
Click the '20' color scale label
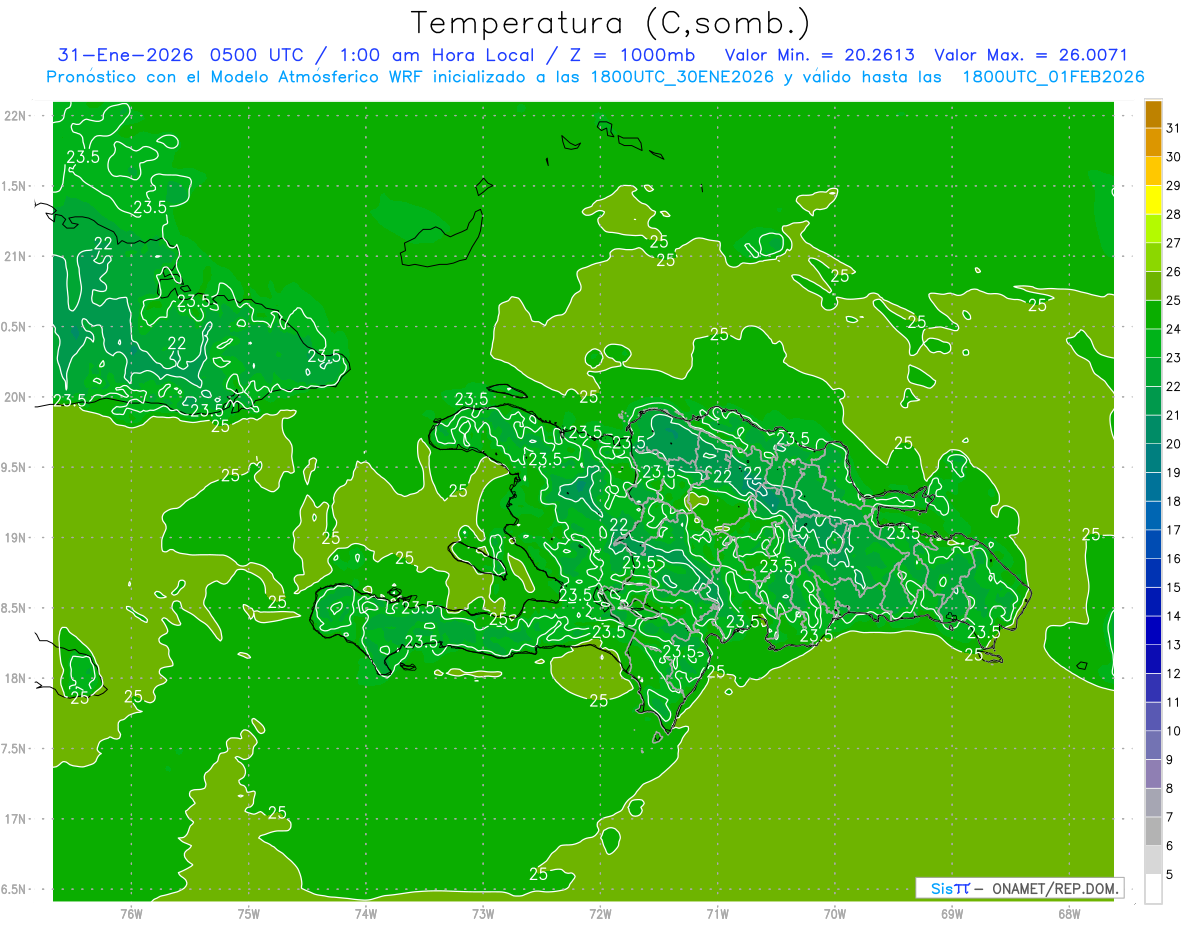point(1173,444)
